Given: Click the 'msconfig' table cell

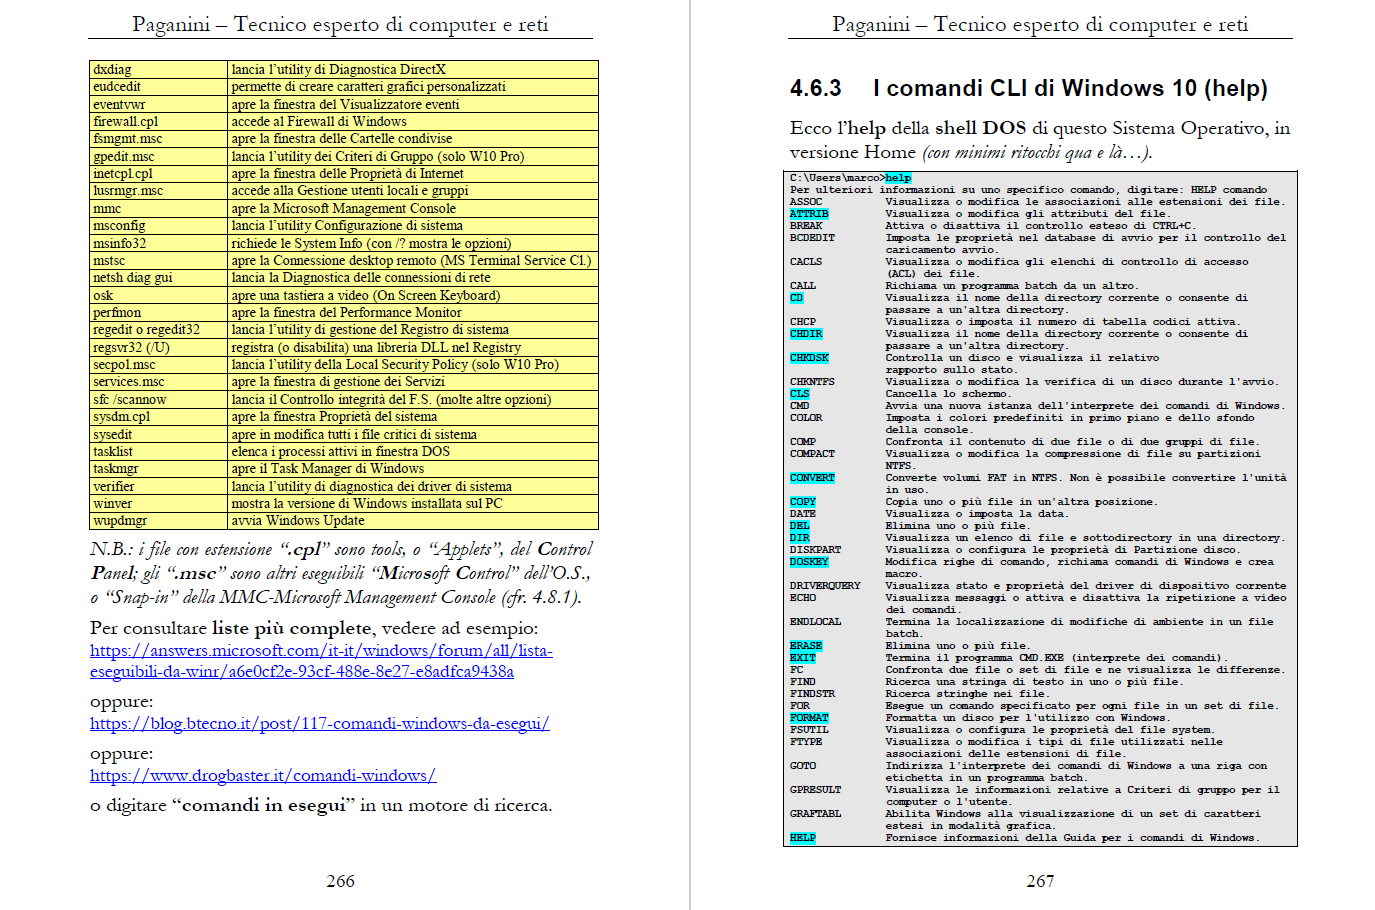Looking at the screenshot, I should pos(159,226).
